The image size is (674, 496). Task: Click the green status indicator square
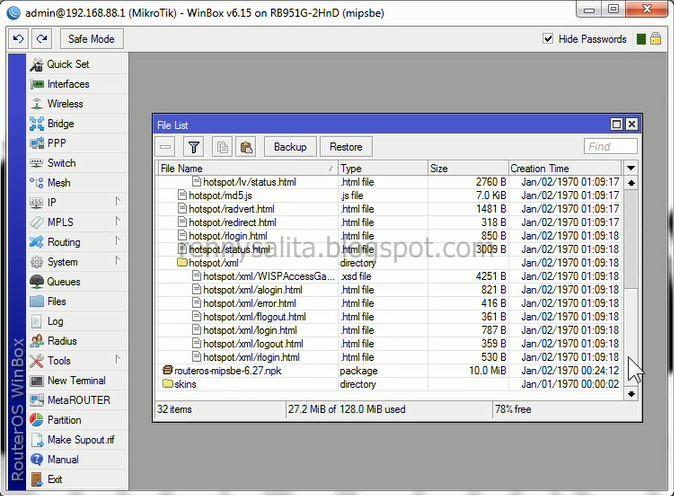[x=641, y=39]
